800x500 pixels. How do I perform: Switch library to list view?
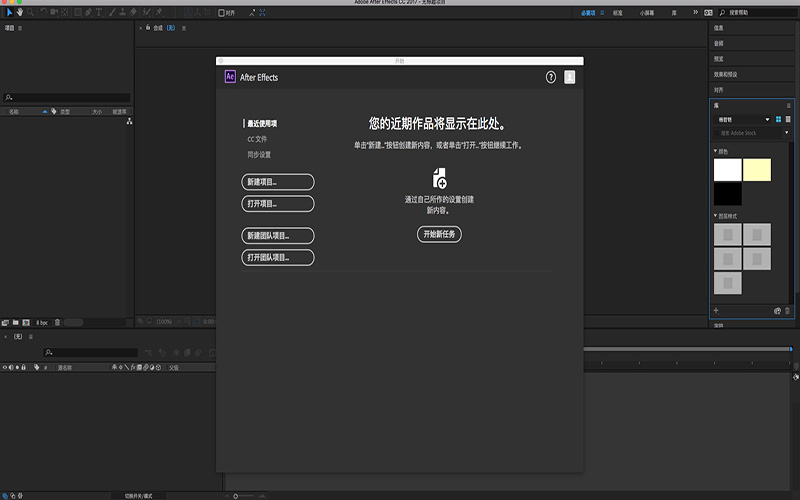(788, 119)
